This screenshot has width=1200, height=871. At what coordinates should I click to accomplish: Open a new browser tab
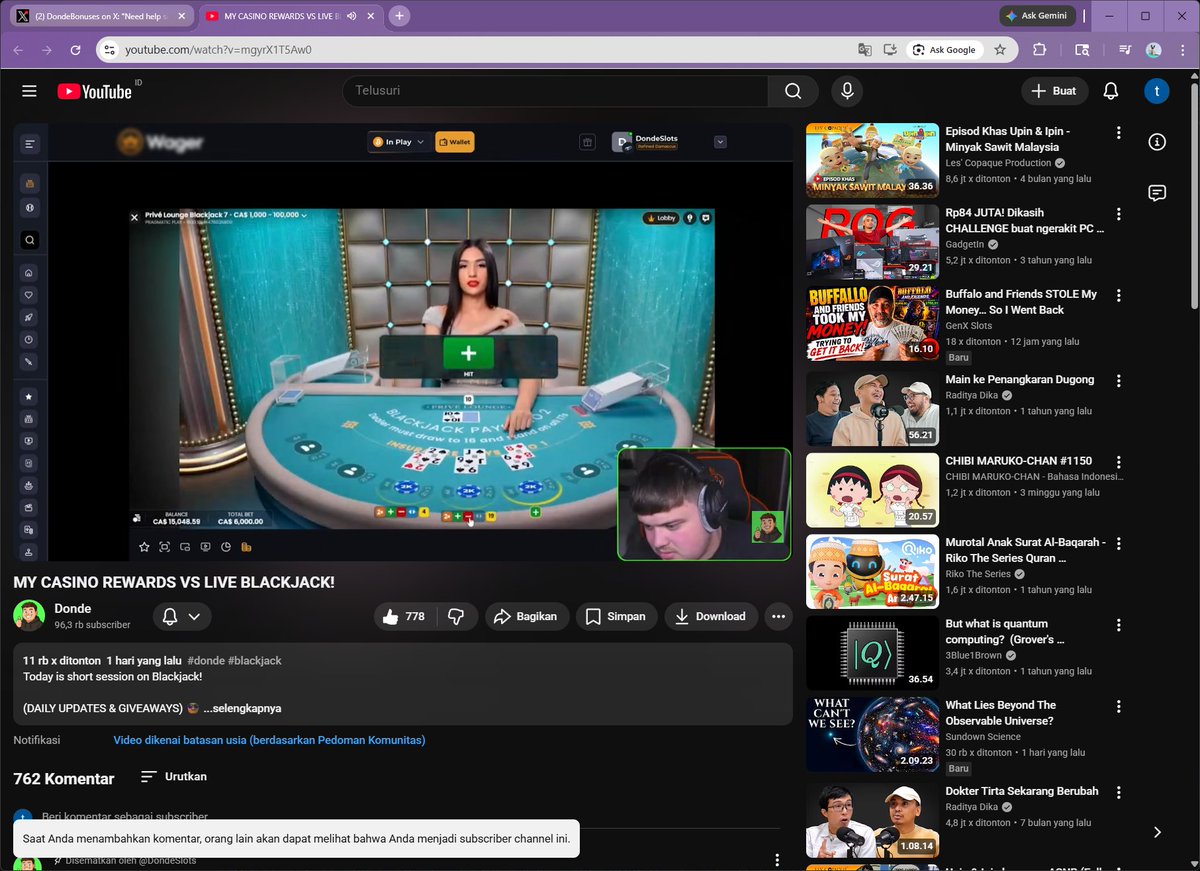click(399, 16)
